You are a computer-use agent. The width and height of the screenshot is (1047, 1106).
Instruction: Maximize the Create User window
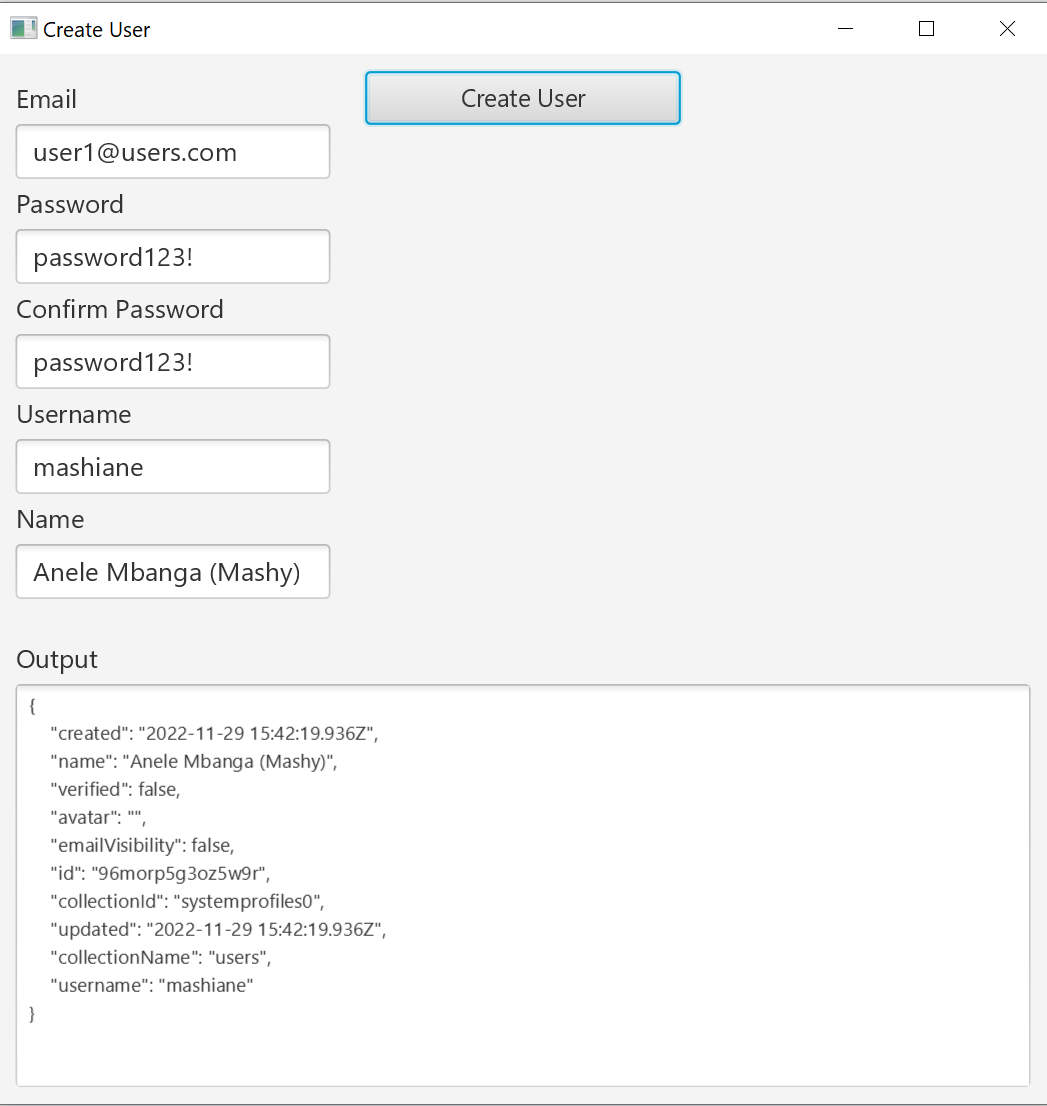pyautogui.click(x=926, y=29)
